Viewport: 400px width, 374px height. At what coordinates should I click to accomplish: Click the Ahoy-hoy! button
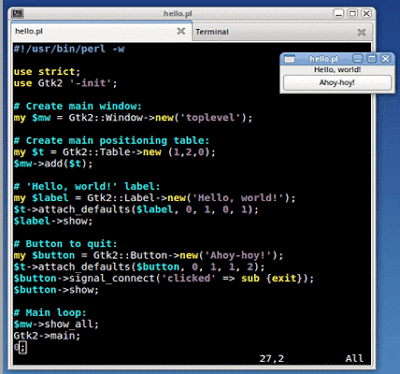(x=337, y=83)
